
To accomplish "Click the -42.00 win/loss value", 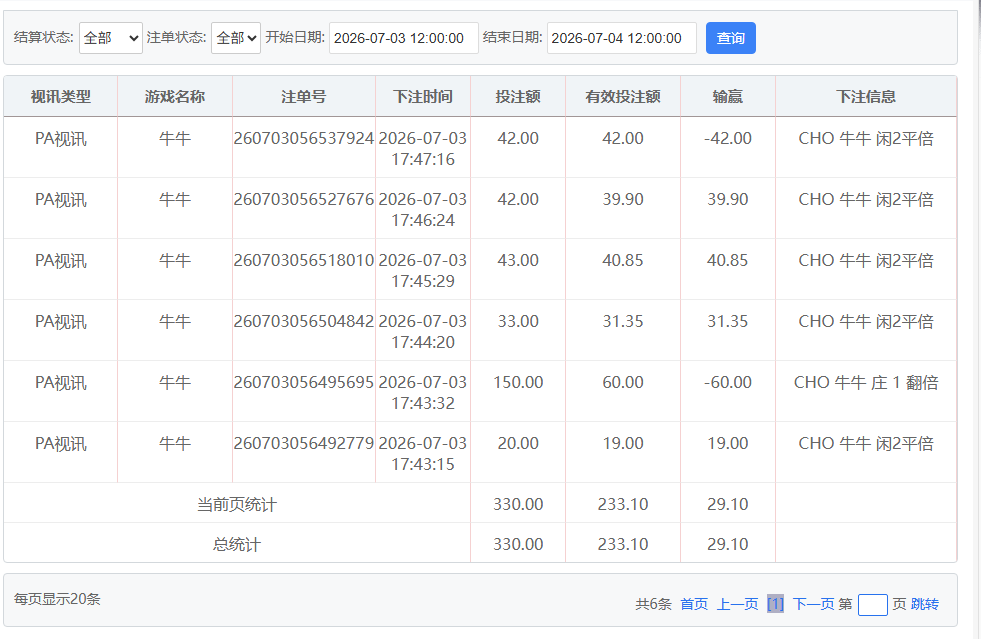I will coord(728,138).
